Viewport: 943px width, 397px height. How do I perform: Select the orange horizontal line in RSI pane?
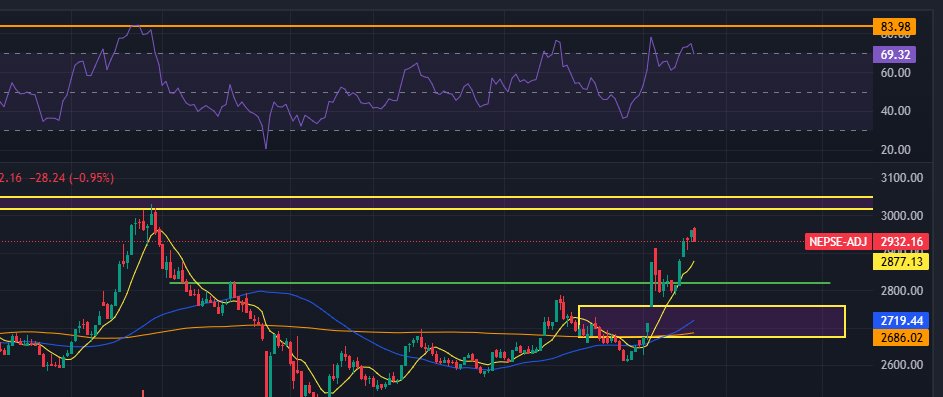tap(436, 26)
